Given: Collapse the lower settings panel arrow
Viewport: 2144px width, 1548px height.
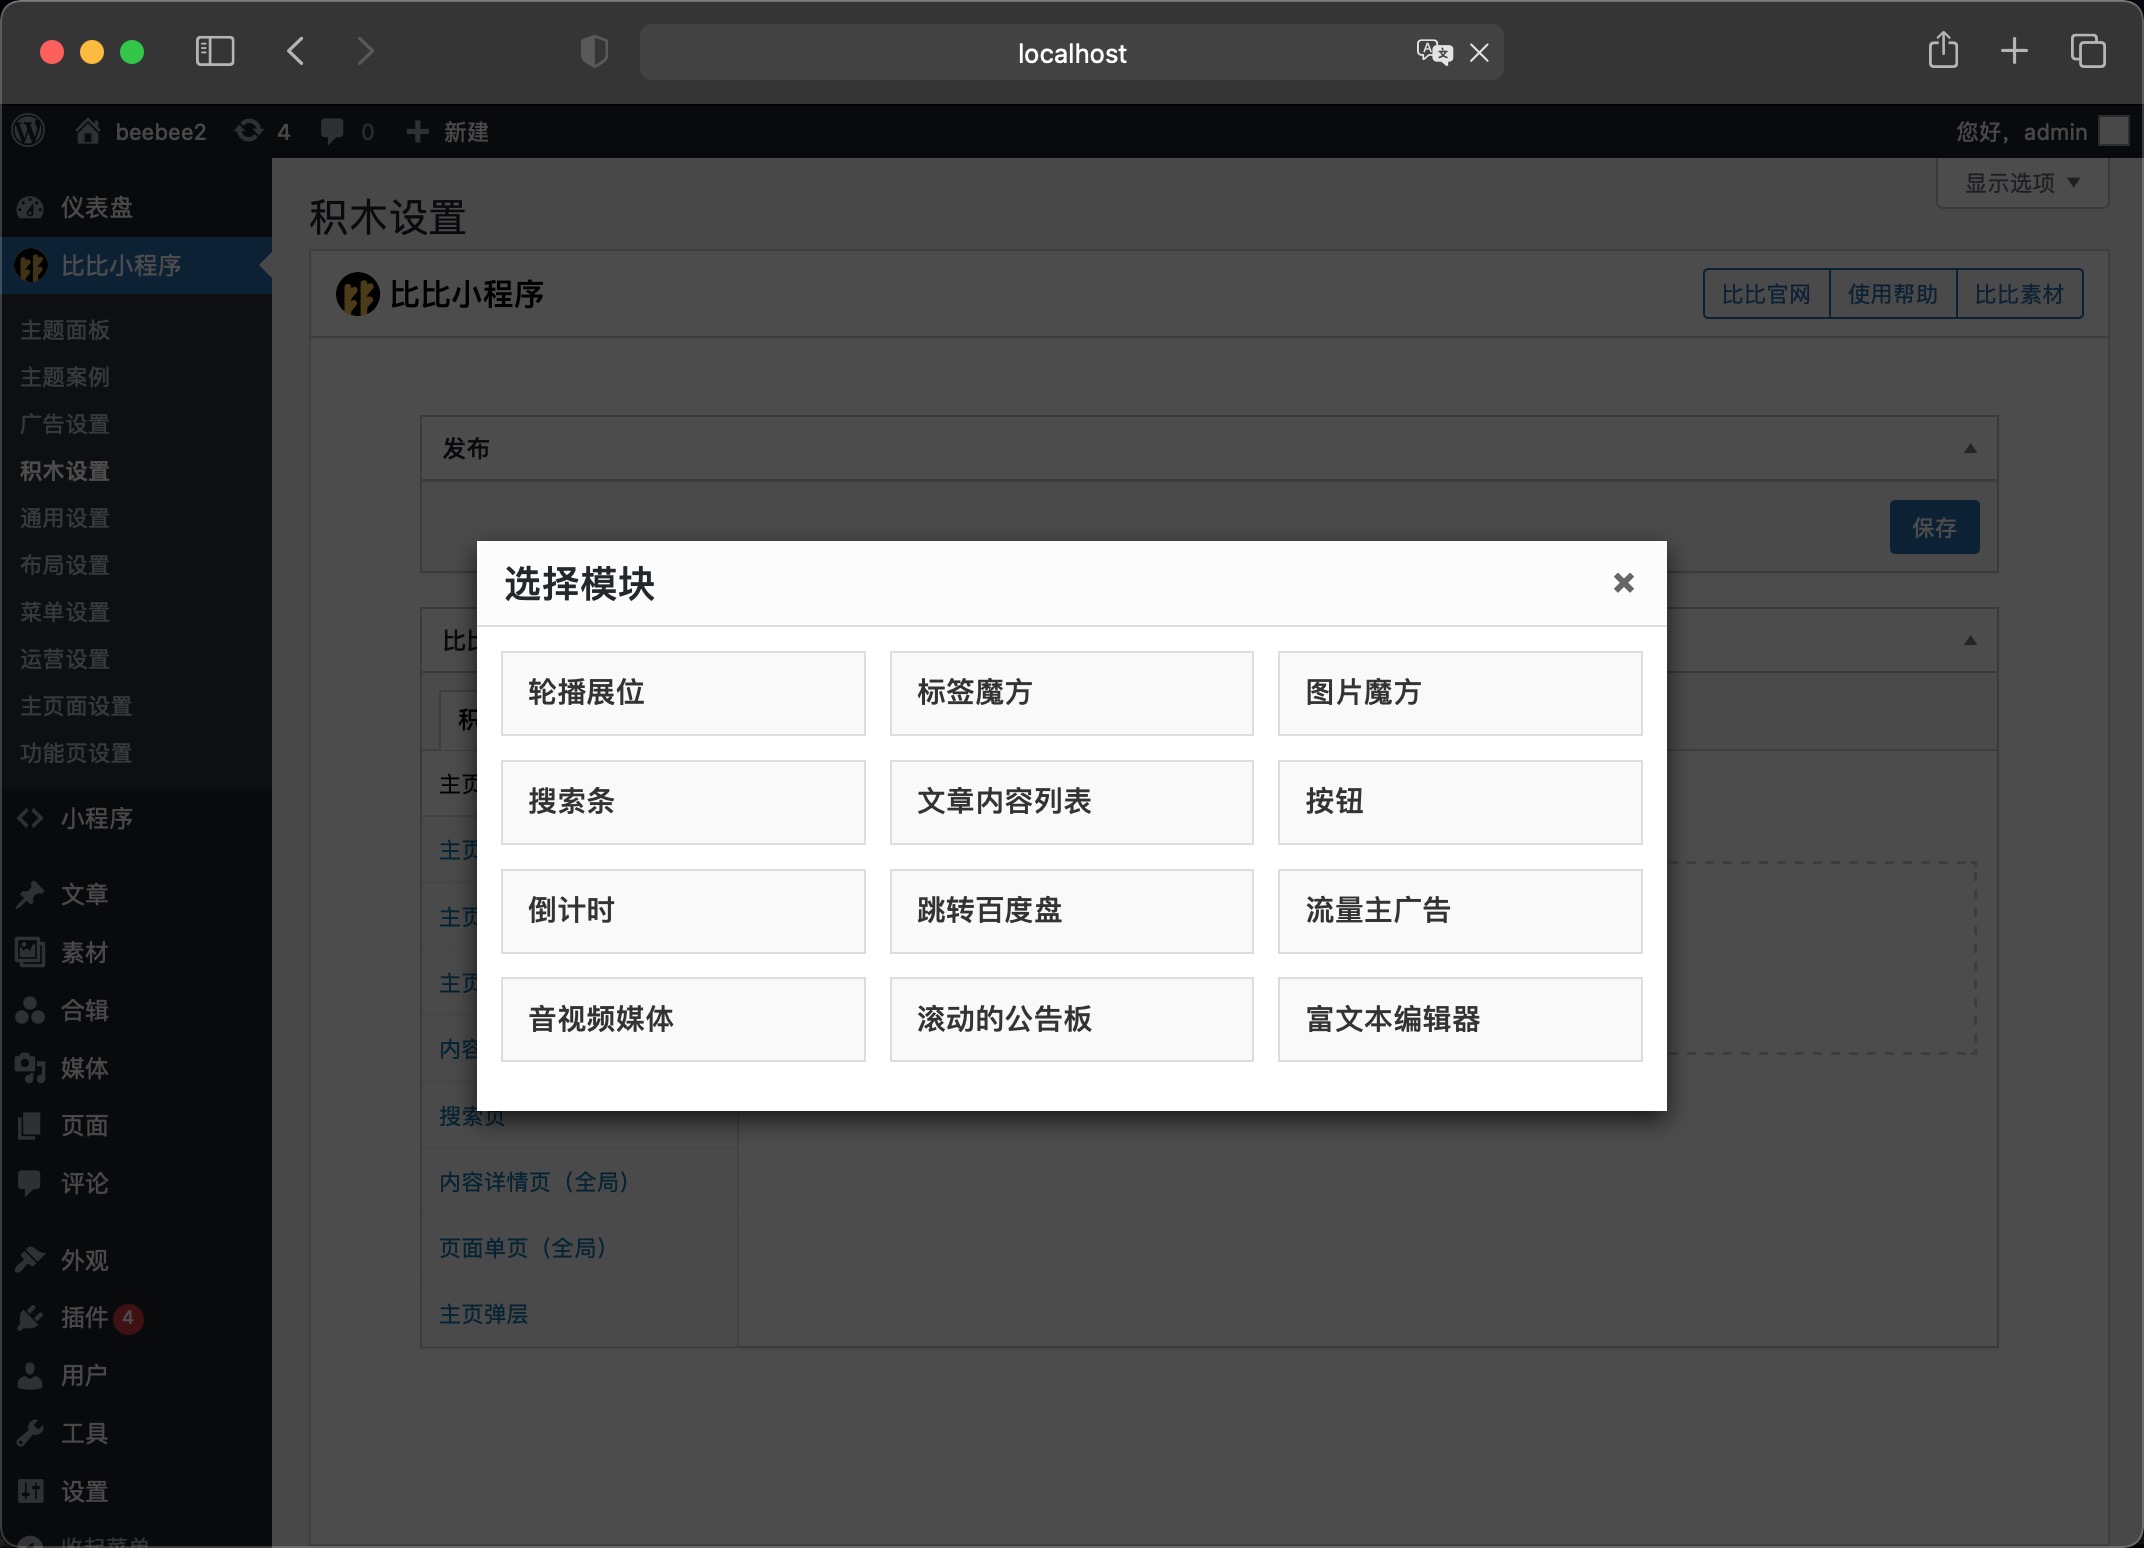Looking at the screenshot, I should pos(1970,640).
